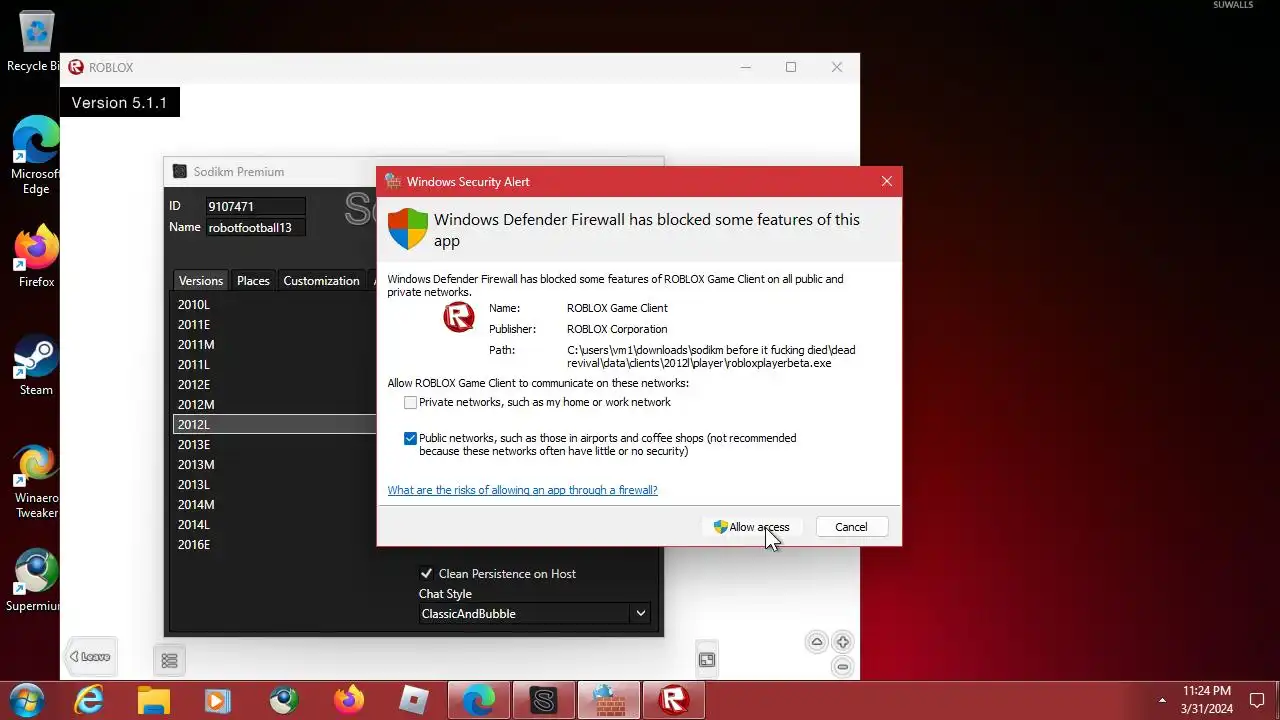Cancel the Windows Security Alert dialog
Image resolution: width=1280 pixels, height=720 pixels.
coord(851,527)
